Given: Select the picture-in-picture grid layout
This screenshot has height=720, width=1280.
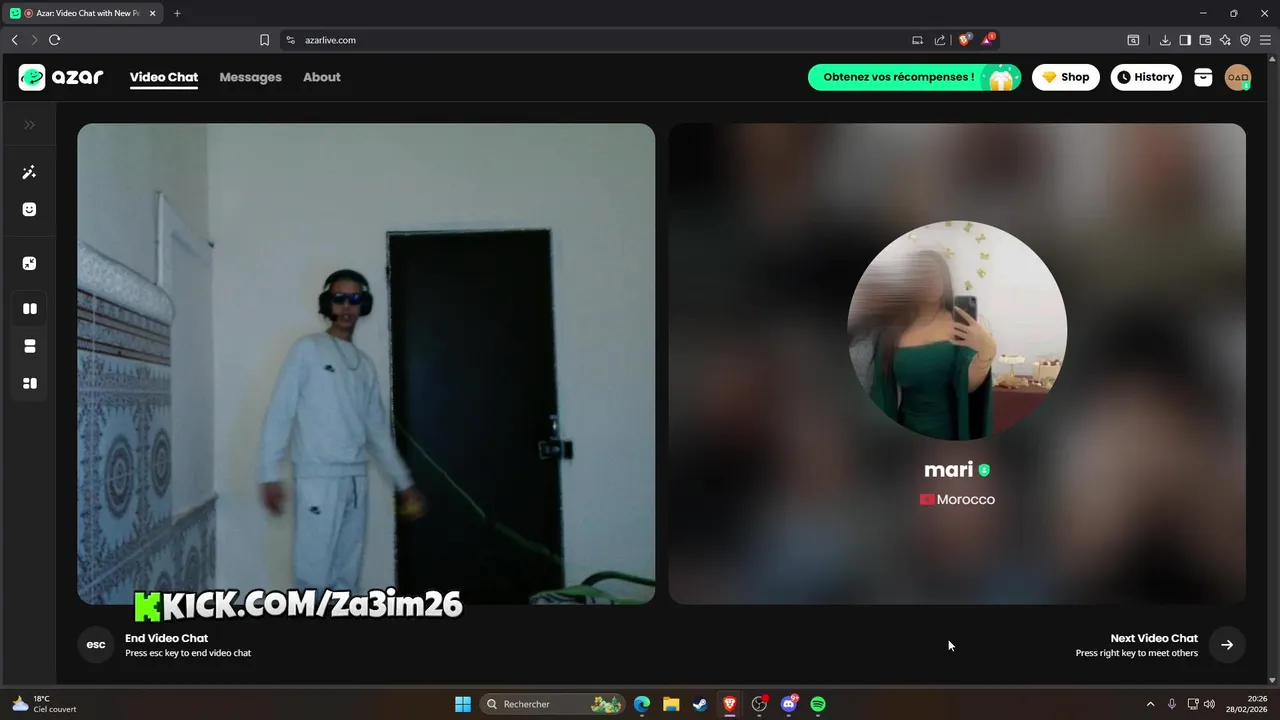Looking at the screenshot, I should point(30,383).
